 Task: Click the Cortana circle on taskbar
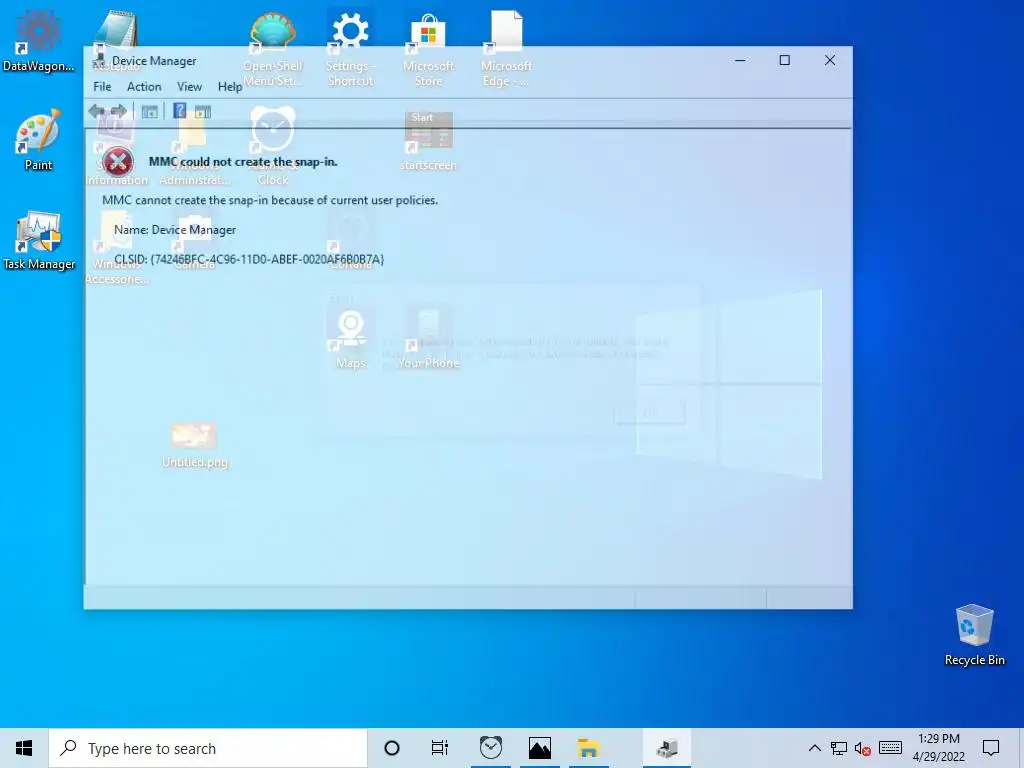tap(392, 748)
